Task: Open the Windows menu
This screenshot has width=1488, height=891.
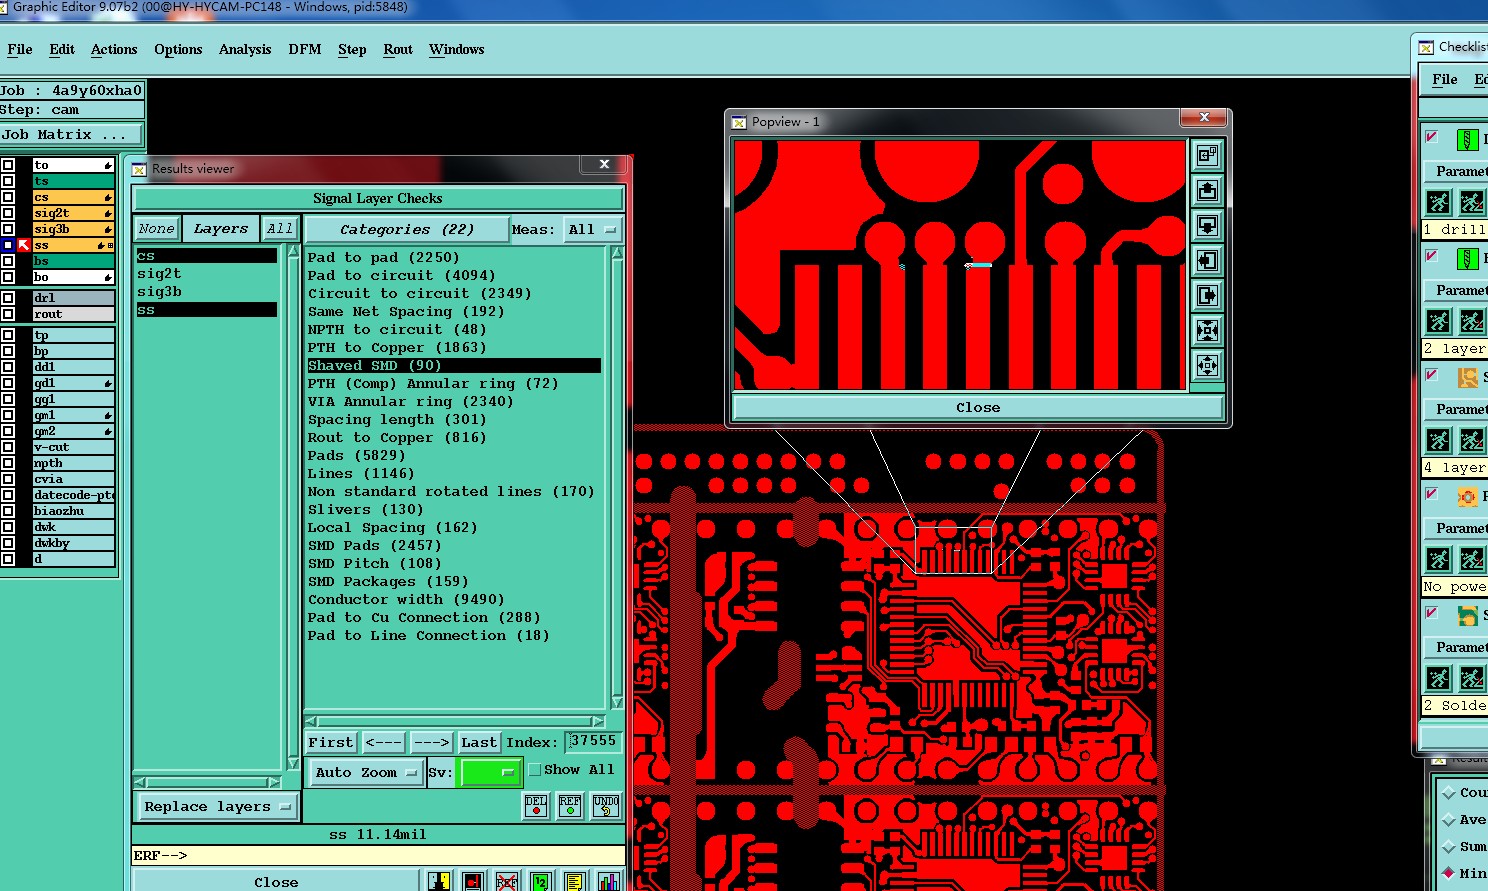Action: (457, 49)
